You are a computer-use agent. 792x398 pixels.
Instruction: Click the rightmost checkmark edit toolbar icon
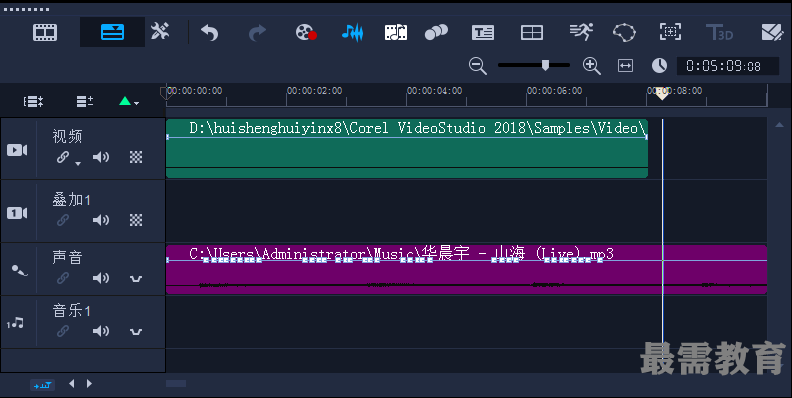(x=772, y=32)
